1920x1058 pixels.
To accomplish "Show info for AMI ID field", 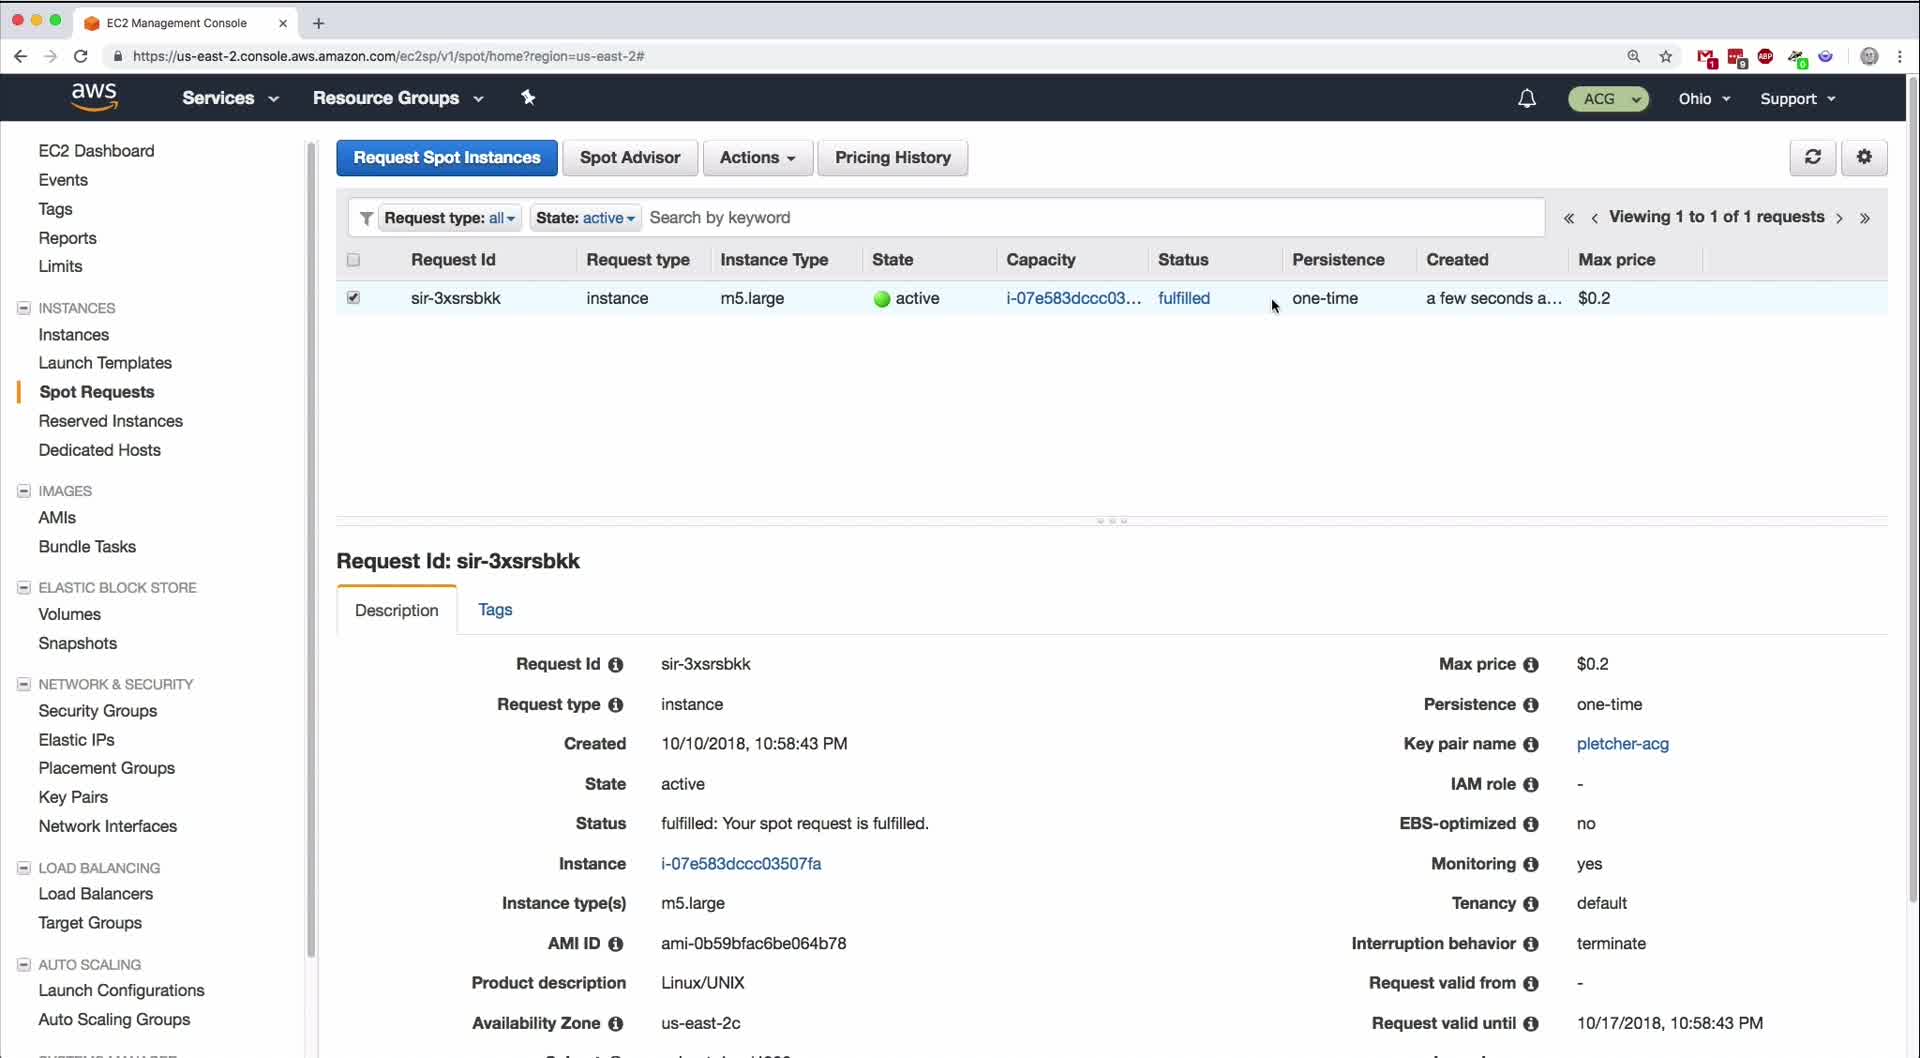I will (x=615, y=944).
